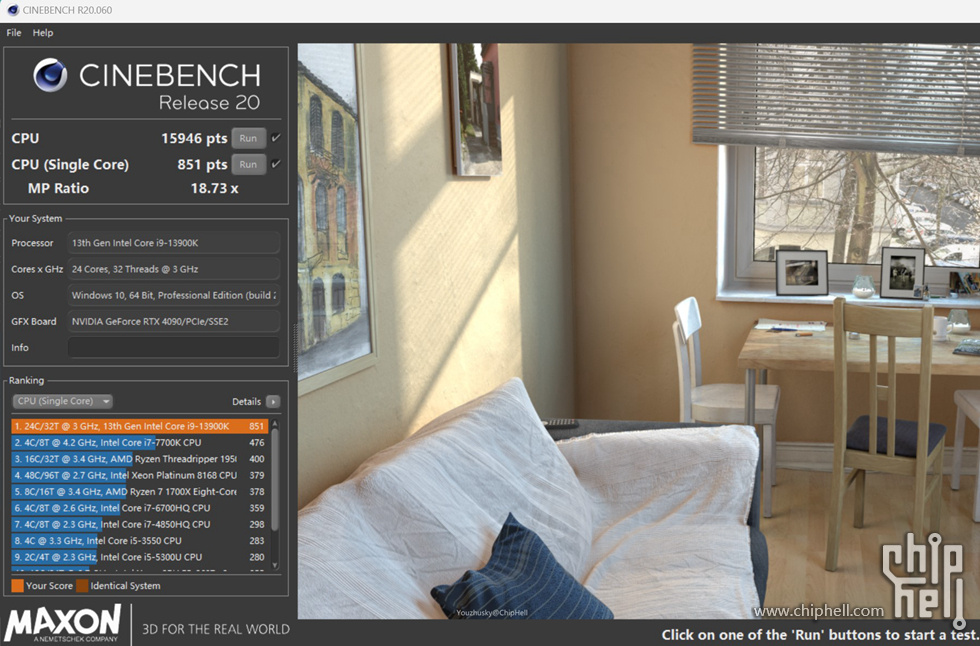This screenshot has width=980, height=646.
Task: Click the ranking list scrollbar thumb
Action: (274, 480)
